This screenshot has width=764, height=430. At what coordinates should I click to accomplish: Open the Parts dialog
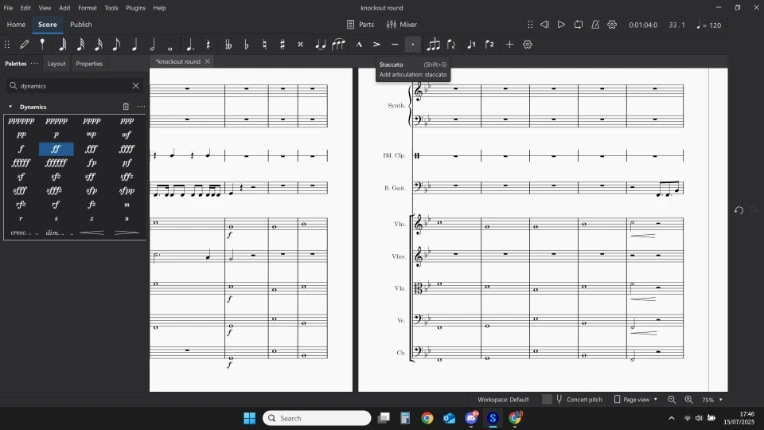361,24
